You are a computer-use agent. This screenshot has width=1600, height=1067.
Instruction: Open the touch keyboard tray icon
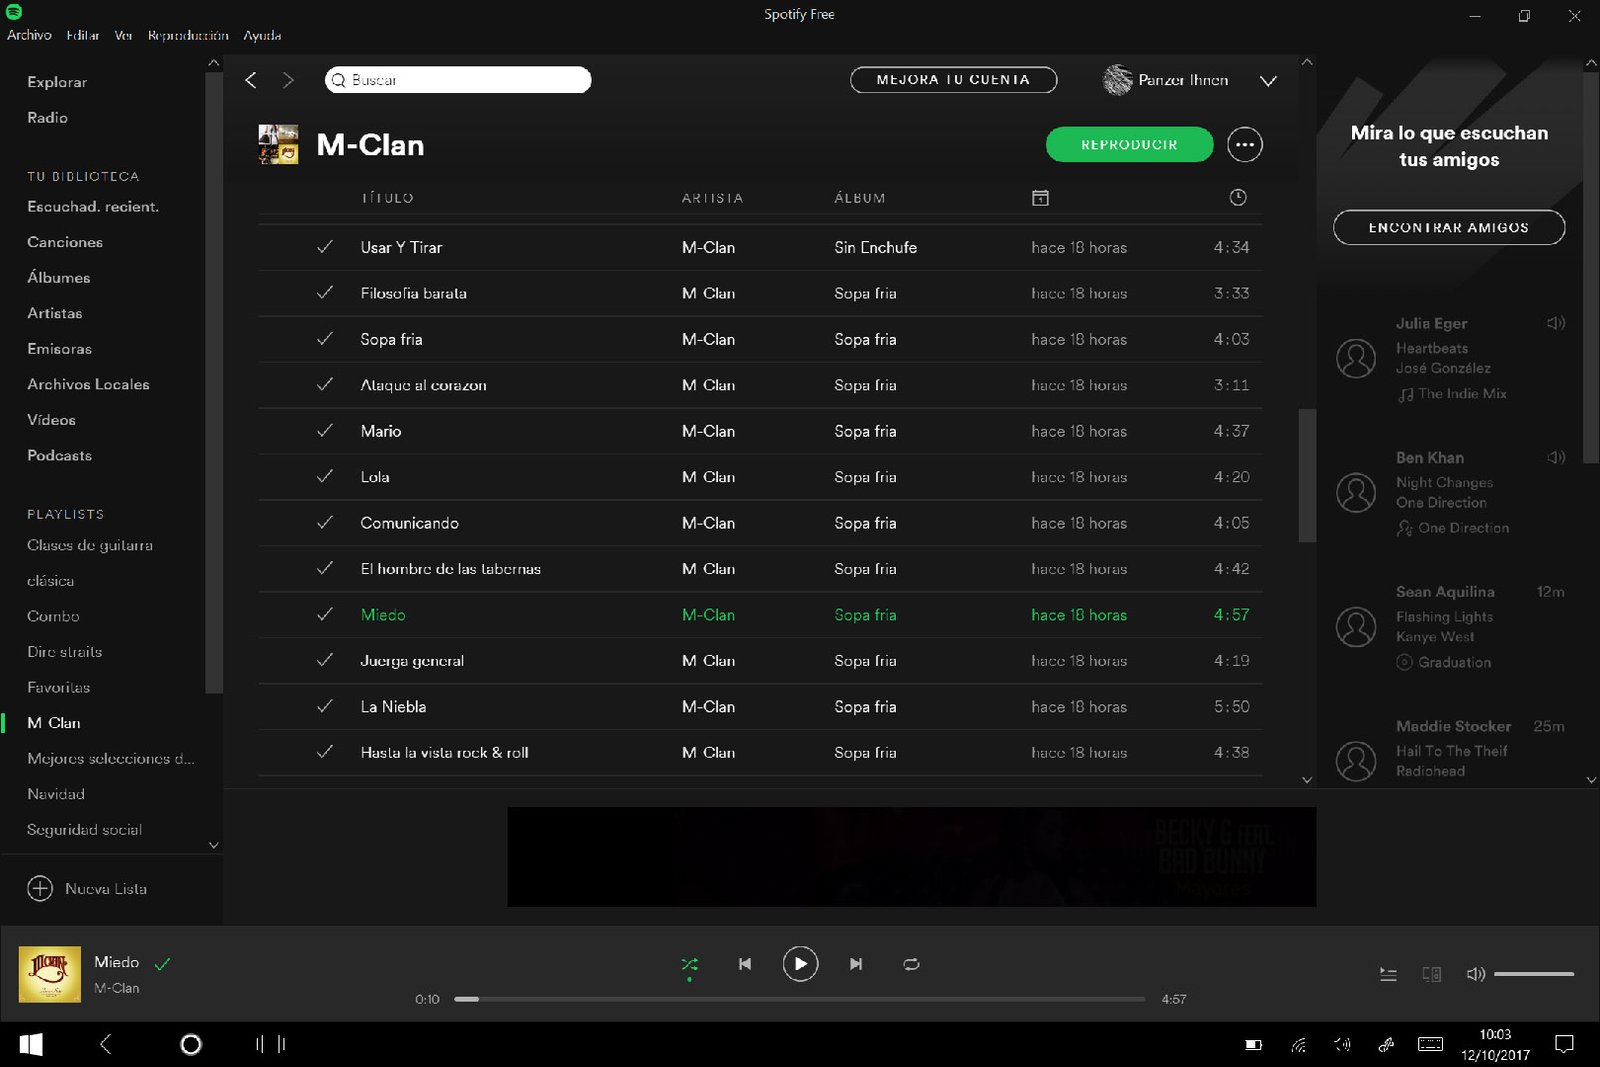[1431, 1044]
